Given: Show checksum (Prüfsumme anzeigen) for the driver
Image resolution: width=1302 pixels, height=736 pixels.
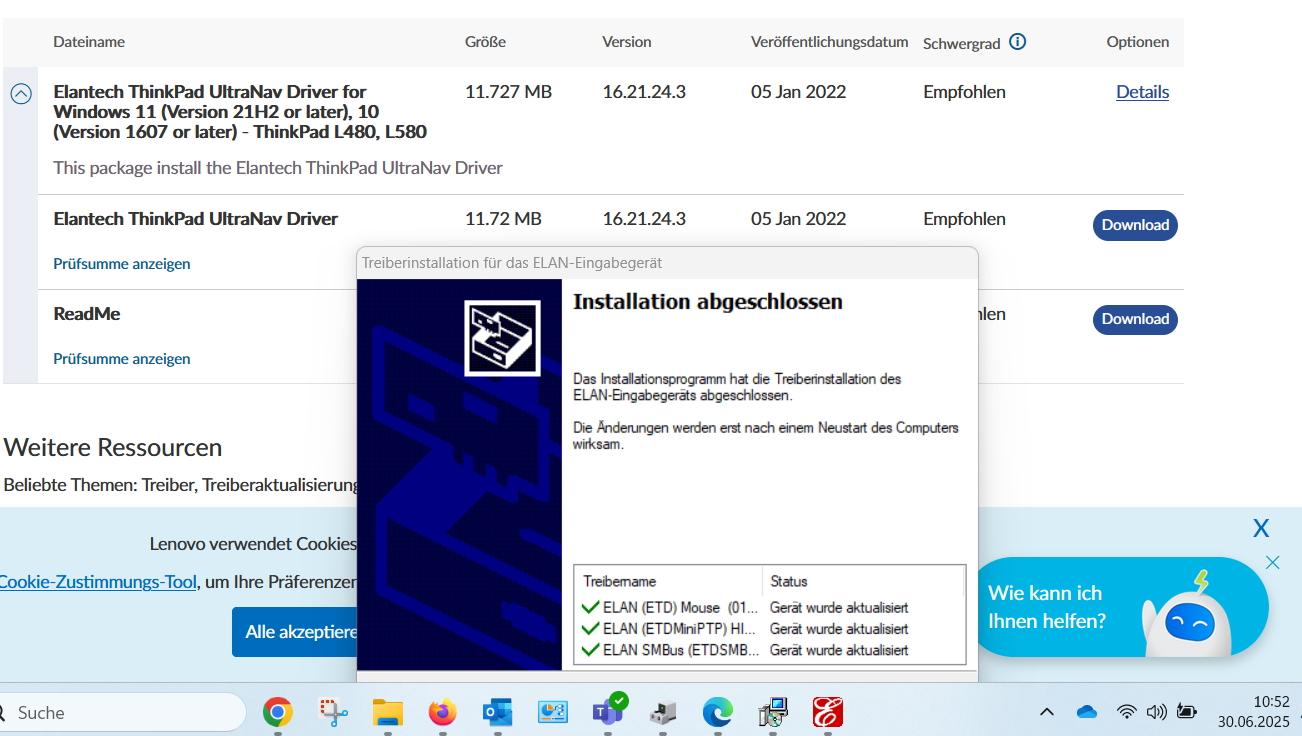Looking at the screenshot, I should point(122,264).
